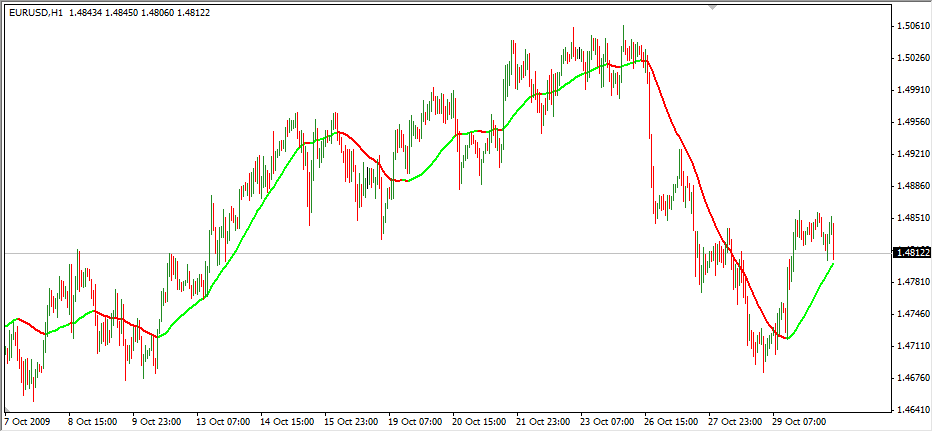Select the 13 Oct 07:00 time label

(222, 422)
